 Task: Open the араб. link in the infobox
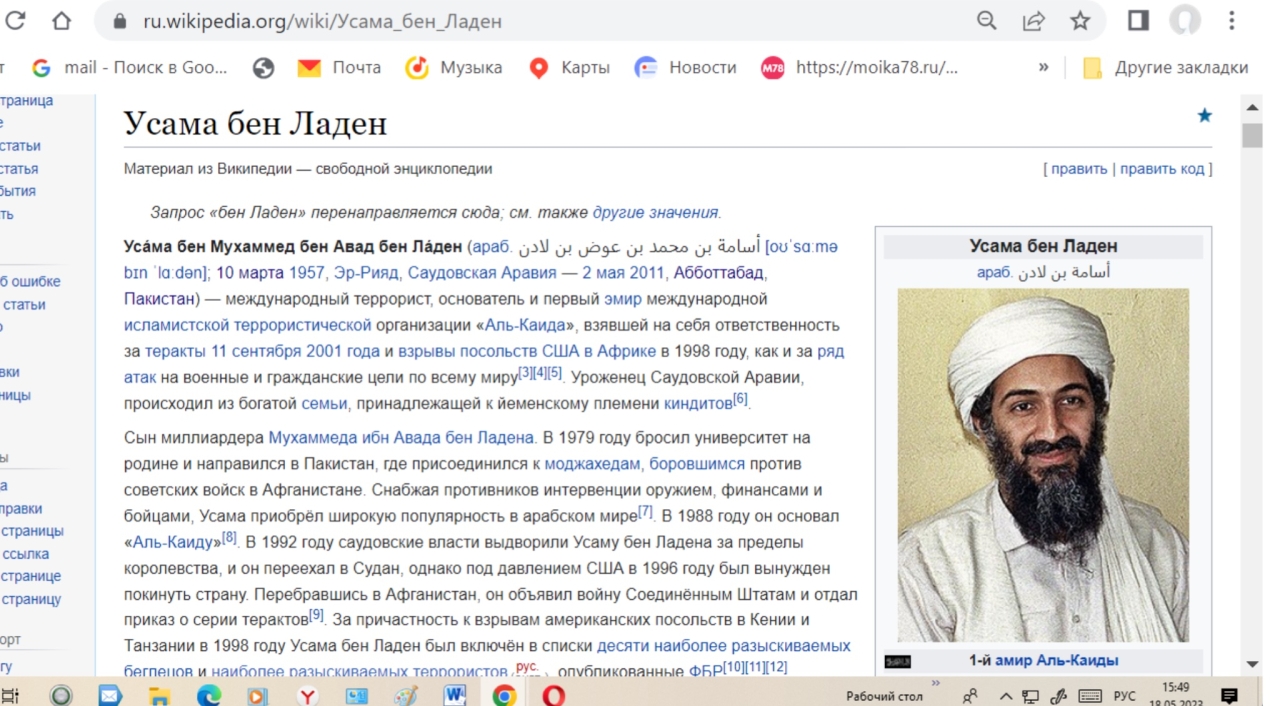996,272
